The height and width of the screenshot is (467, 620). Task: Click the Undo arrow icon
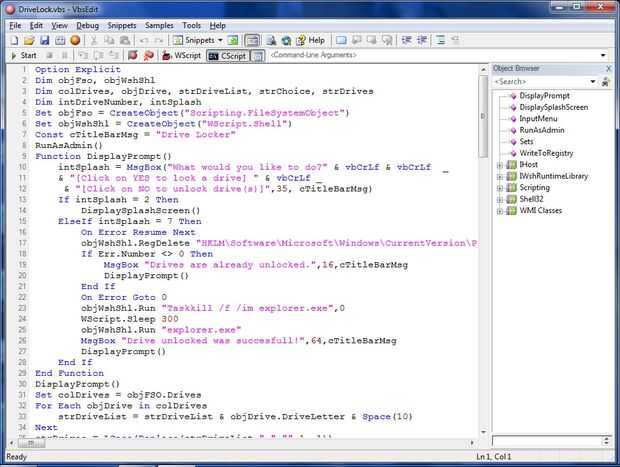coord(144,40)
